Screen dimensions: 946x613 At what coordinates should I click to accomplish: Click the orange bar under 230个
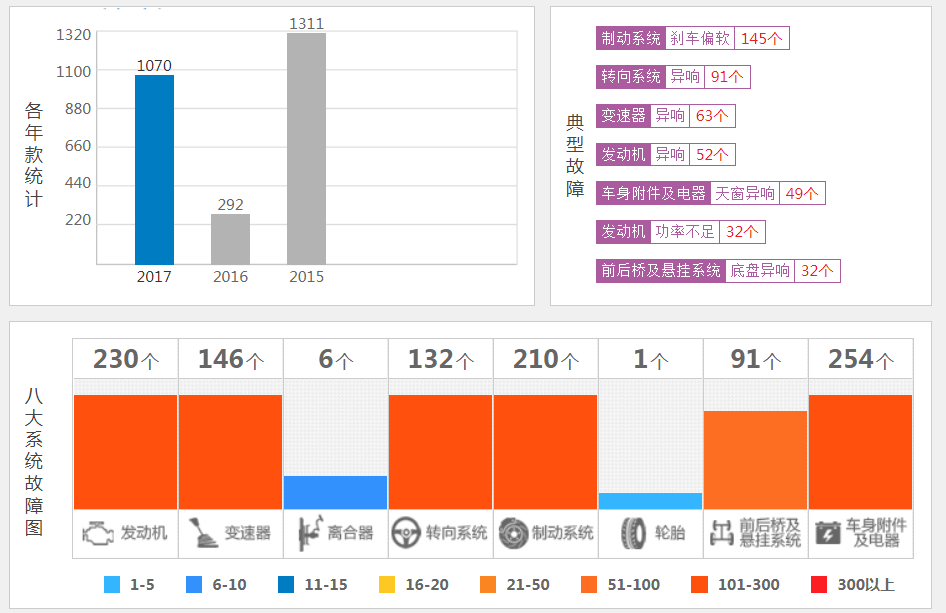click(125, 452)
